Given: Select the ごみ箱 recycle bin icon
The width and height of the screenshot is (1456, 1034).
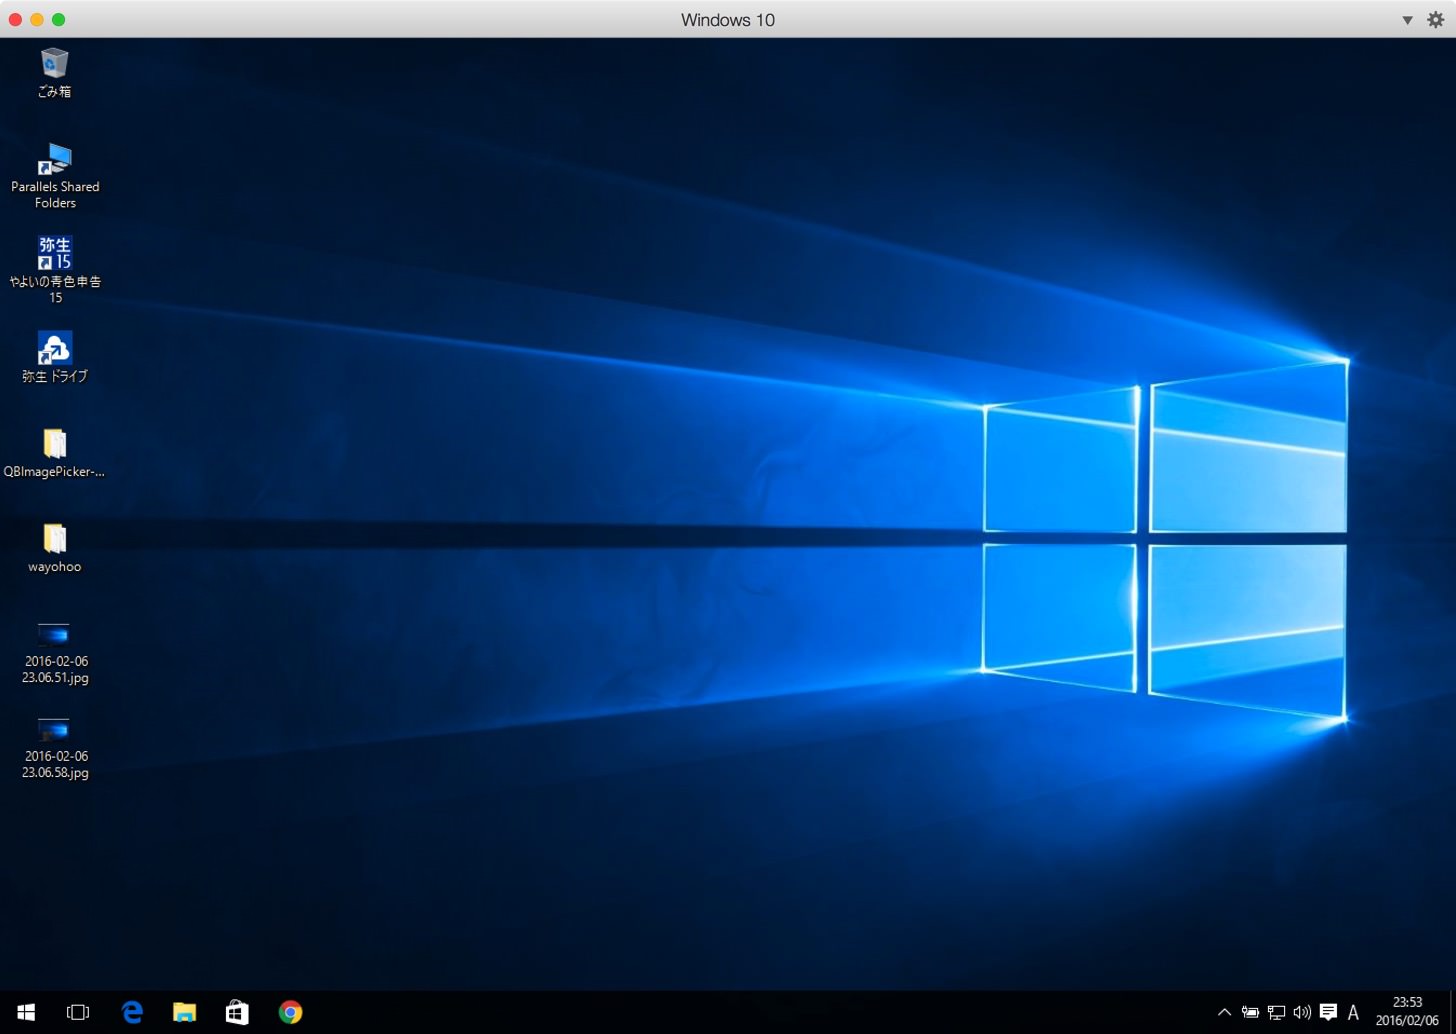Looking at the screenshot, I should [x=54, y=73].
